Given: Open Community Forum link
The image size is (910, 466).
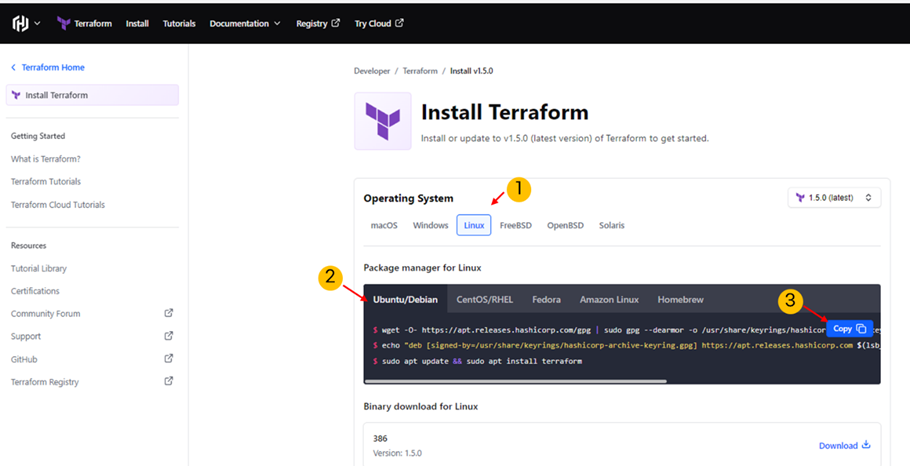Looking at the screenshot, I should [45, 313].
